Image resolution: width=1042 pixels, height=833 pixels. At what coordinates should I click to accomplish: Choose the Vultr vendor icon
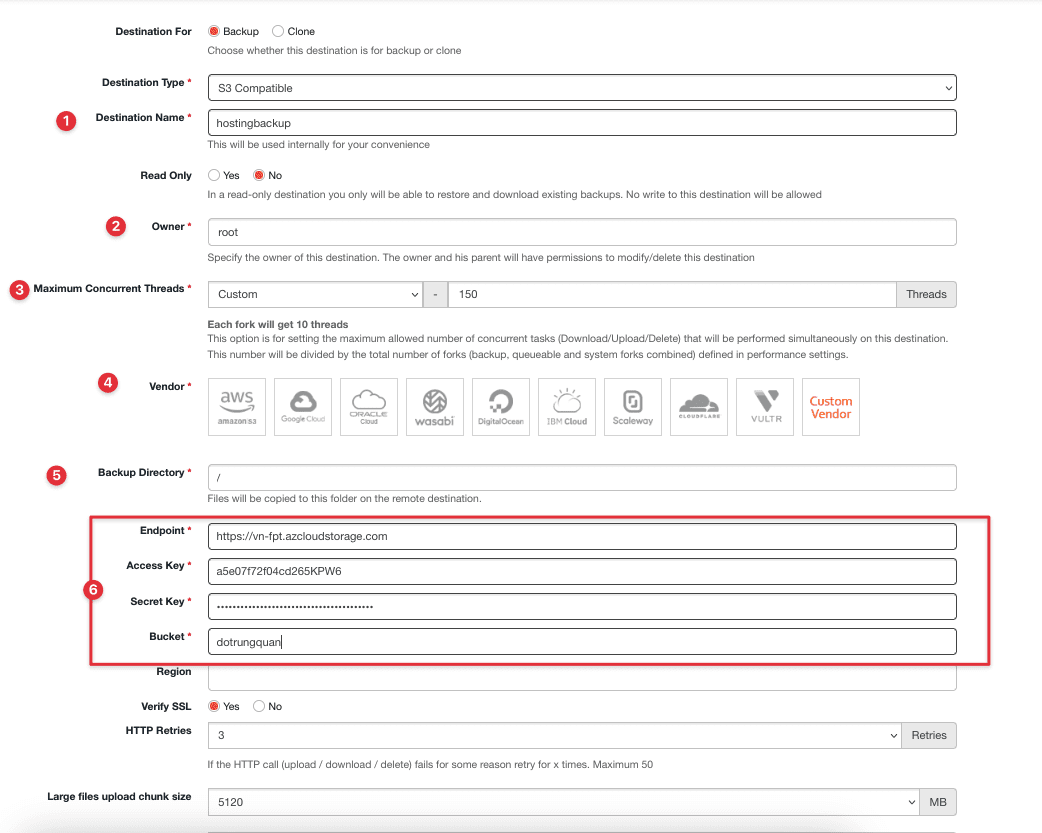765,407
